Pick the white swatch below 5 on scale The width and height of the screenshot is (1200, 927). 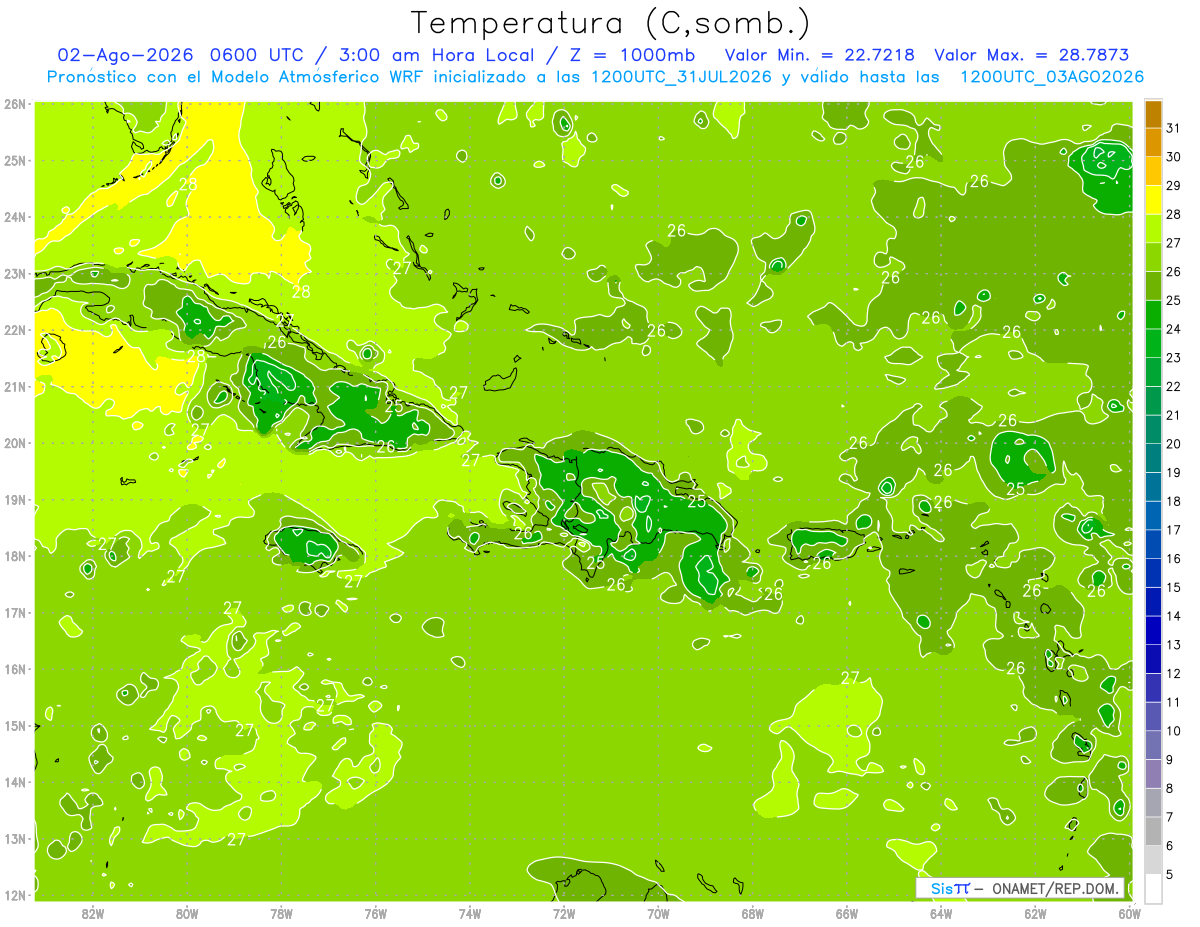[1153, 888]
